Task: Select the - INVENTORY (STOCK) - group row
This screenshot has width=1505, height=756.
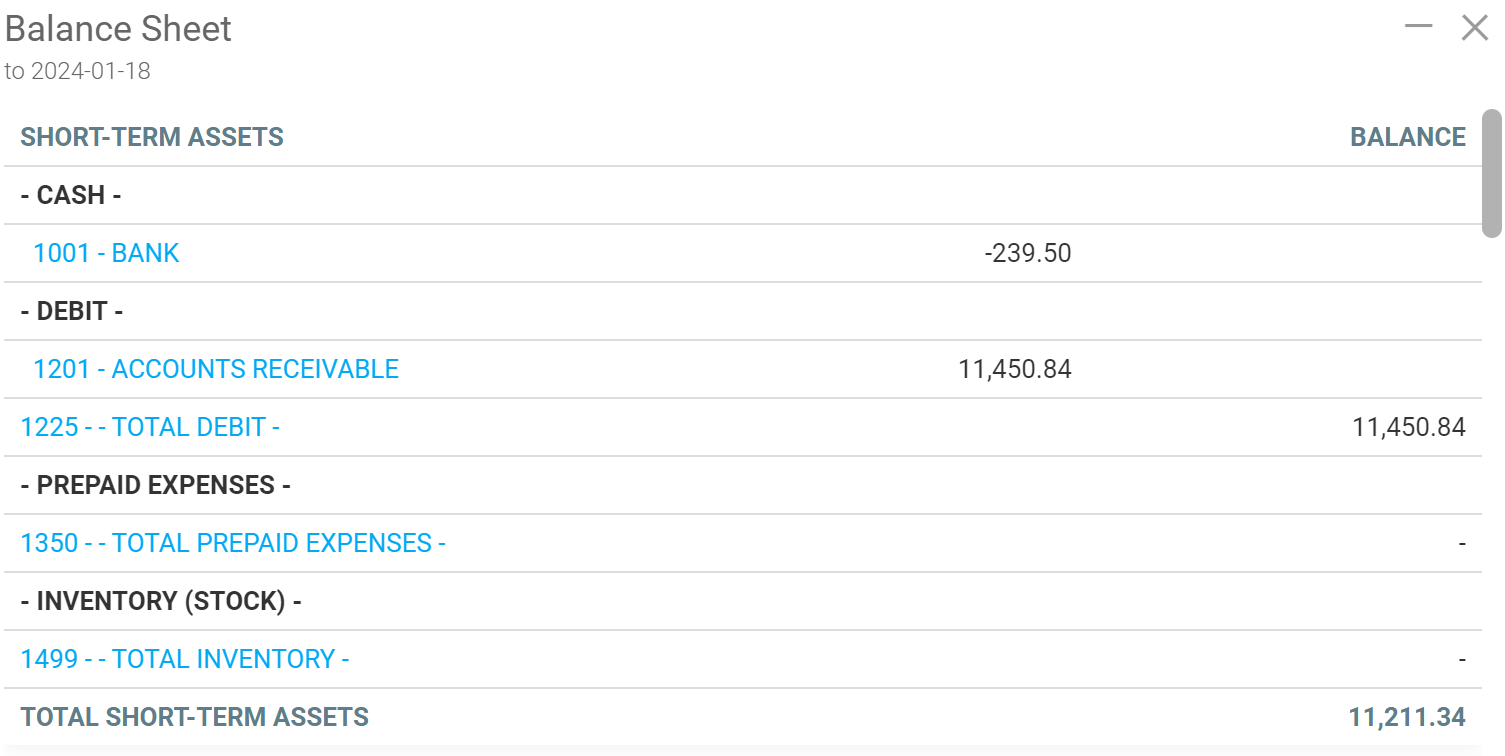Action: pos(161,601)
